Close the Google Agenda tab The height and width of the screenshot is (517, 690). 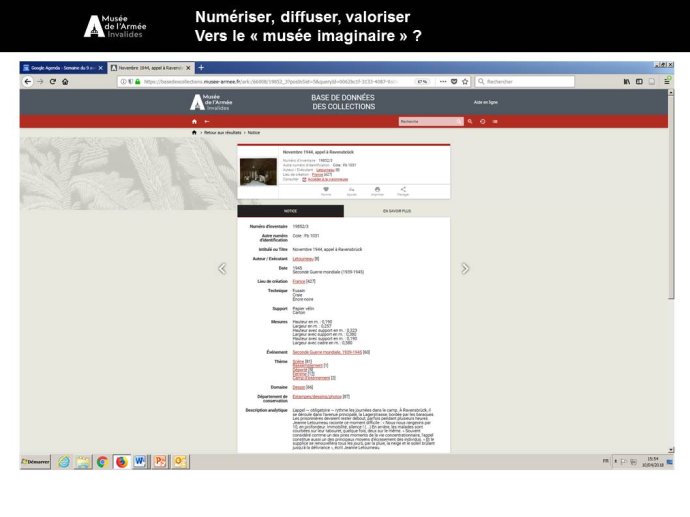pos(100,68)
